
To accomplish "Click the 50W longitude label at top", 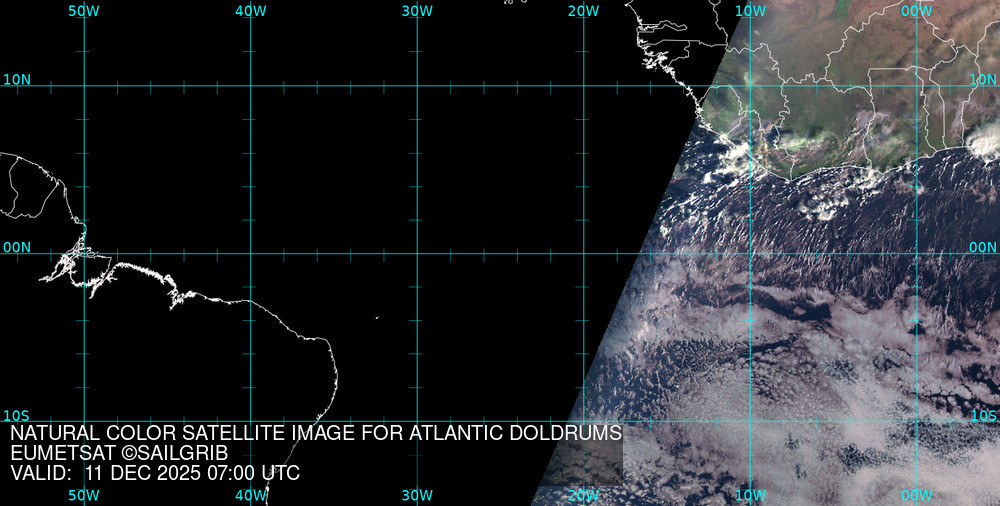I will tap(83, 10).
